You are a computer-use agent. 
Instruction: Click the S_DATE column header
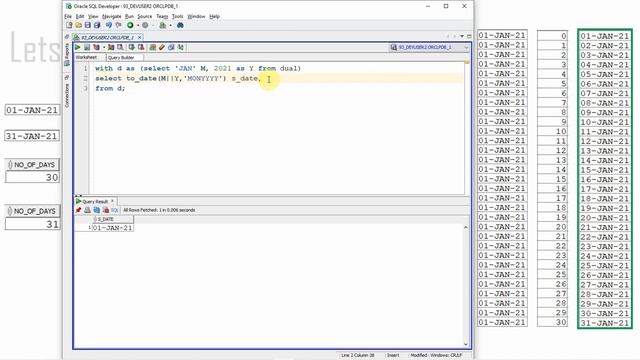point(113,219)
